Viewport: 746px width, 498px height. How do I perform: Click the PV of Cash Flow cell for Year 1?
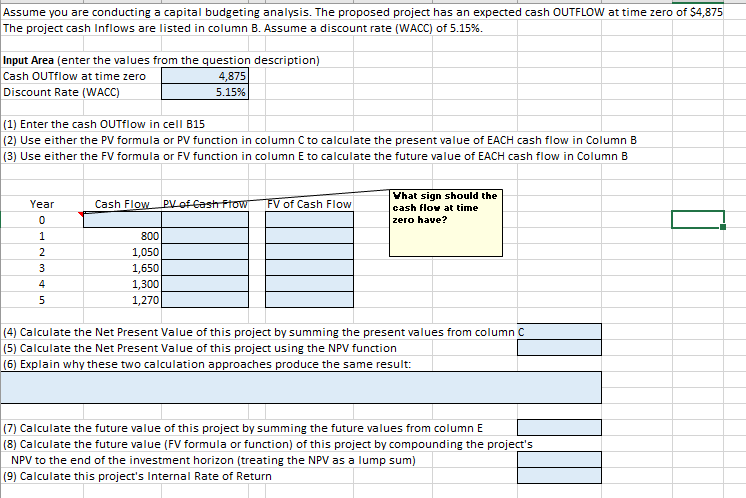click(205, 236)
